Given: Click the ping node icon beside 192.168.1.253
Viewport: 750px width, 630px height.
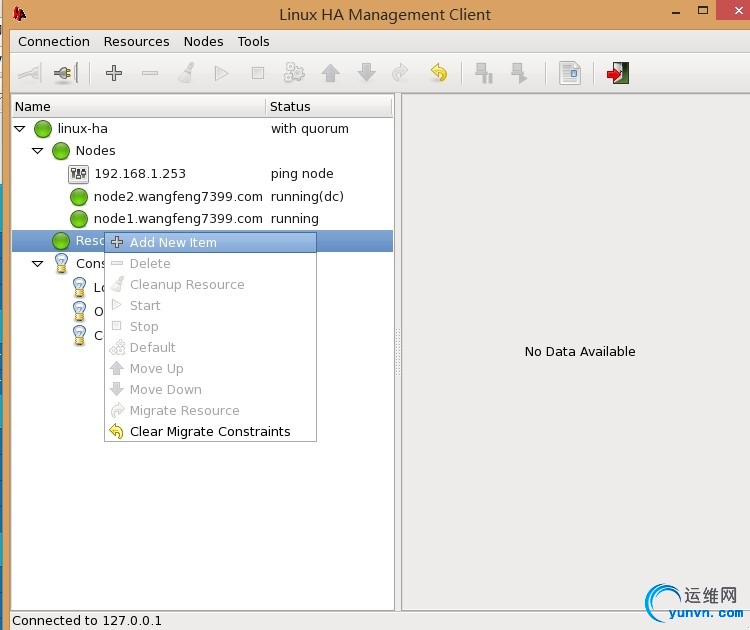Looking at the screenshot, I should (x=78, y=174).
